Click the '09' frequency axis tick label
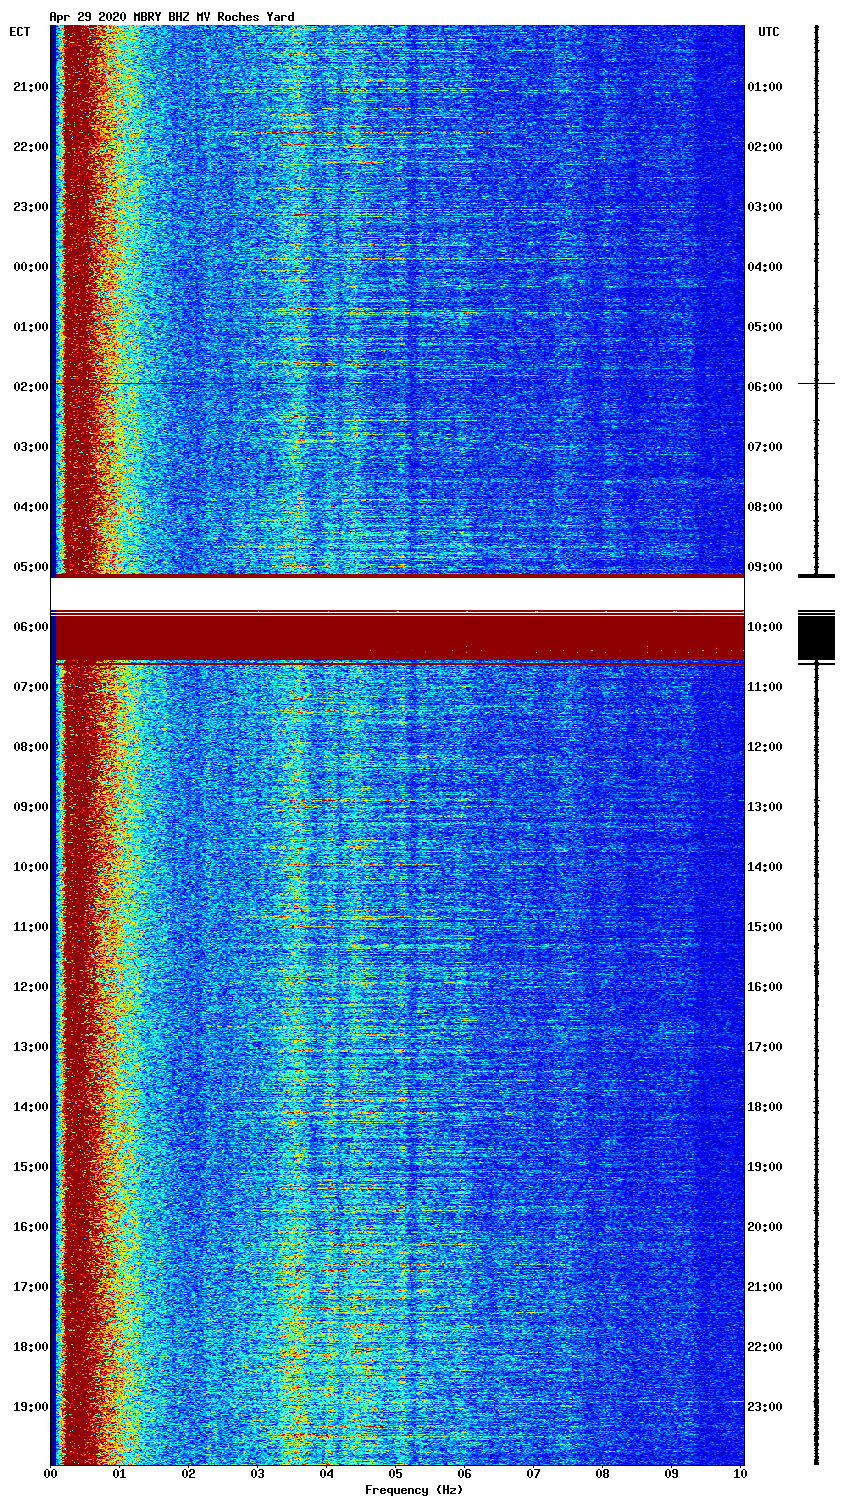Viewport: 852px width, 1500px height. [672, 1474]
